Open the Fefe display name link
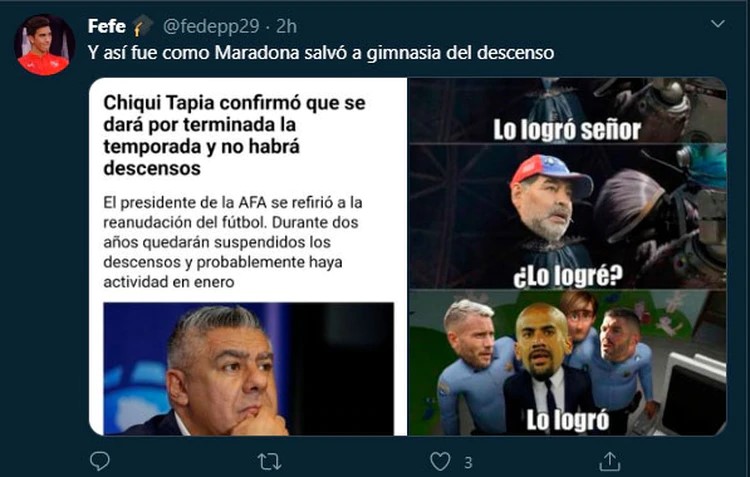The image size is (750, 477). [x=107, y=26]
